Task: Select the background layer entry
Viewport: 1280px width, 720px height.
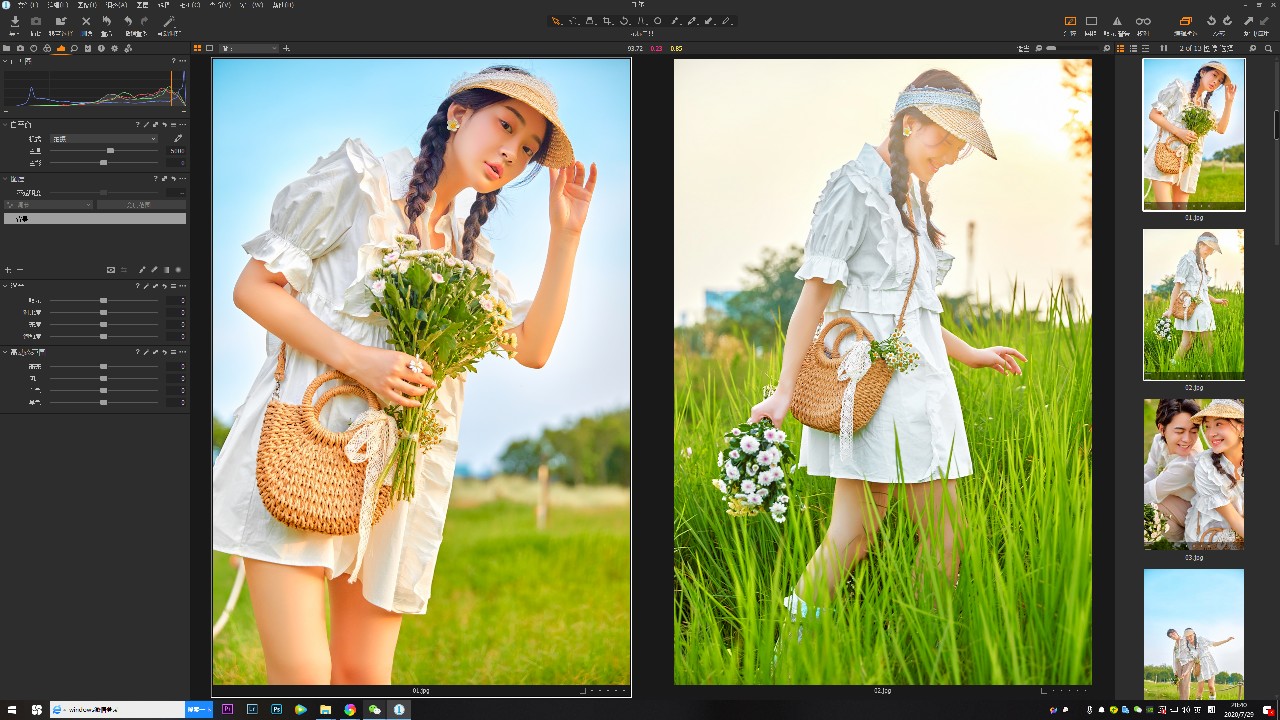Action: [x=95, y=218]
